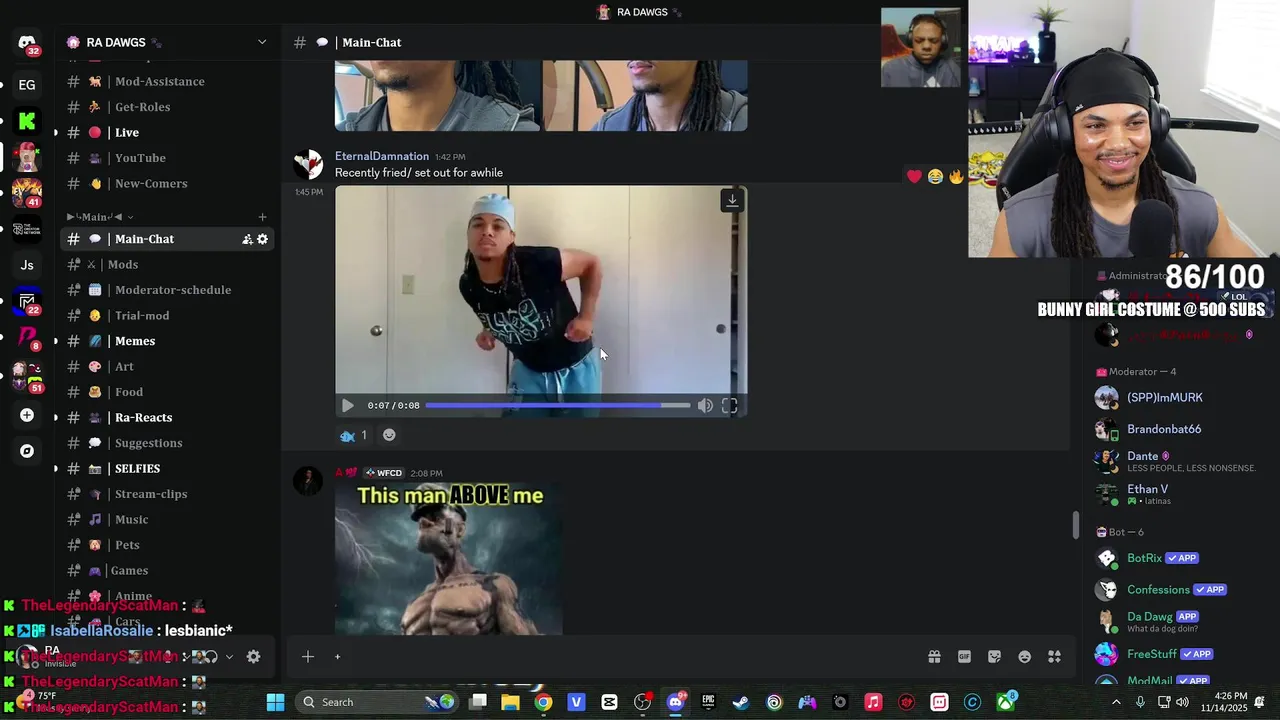The image size is (1280, 720).
Task: Open Music channel
Action: coord(167,519)
